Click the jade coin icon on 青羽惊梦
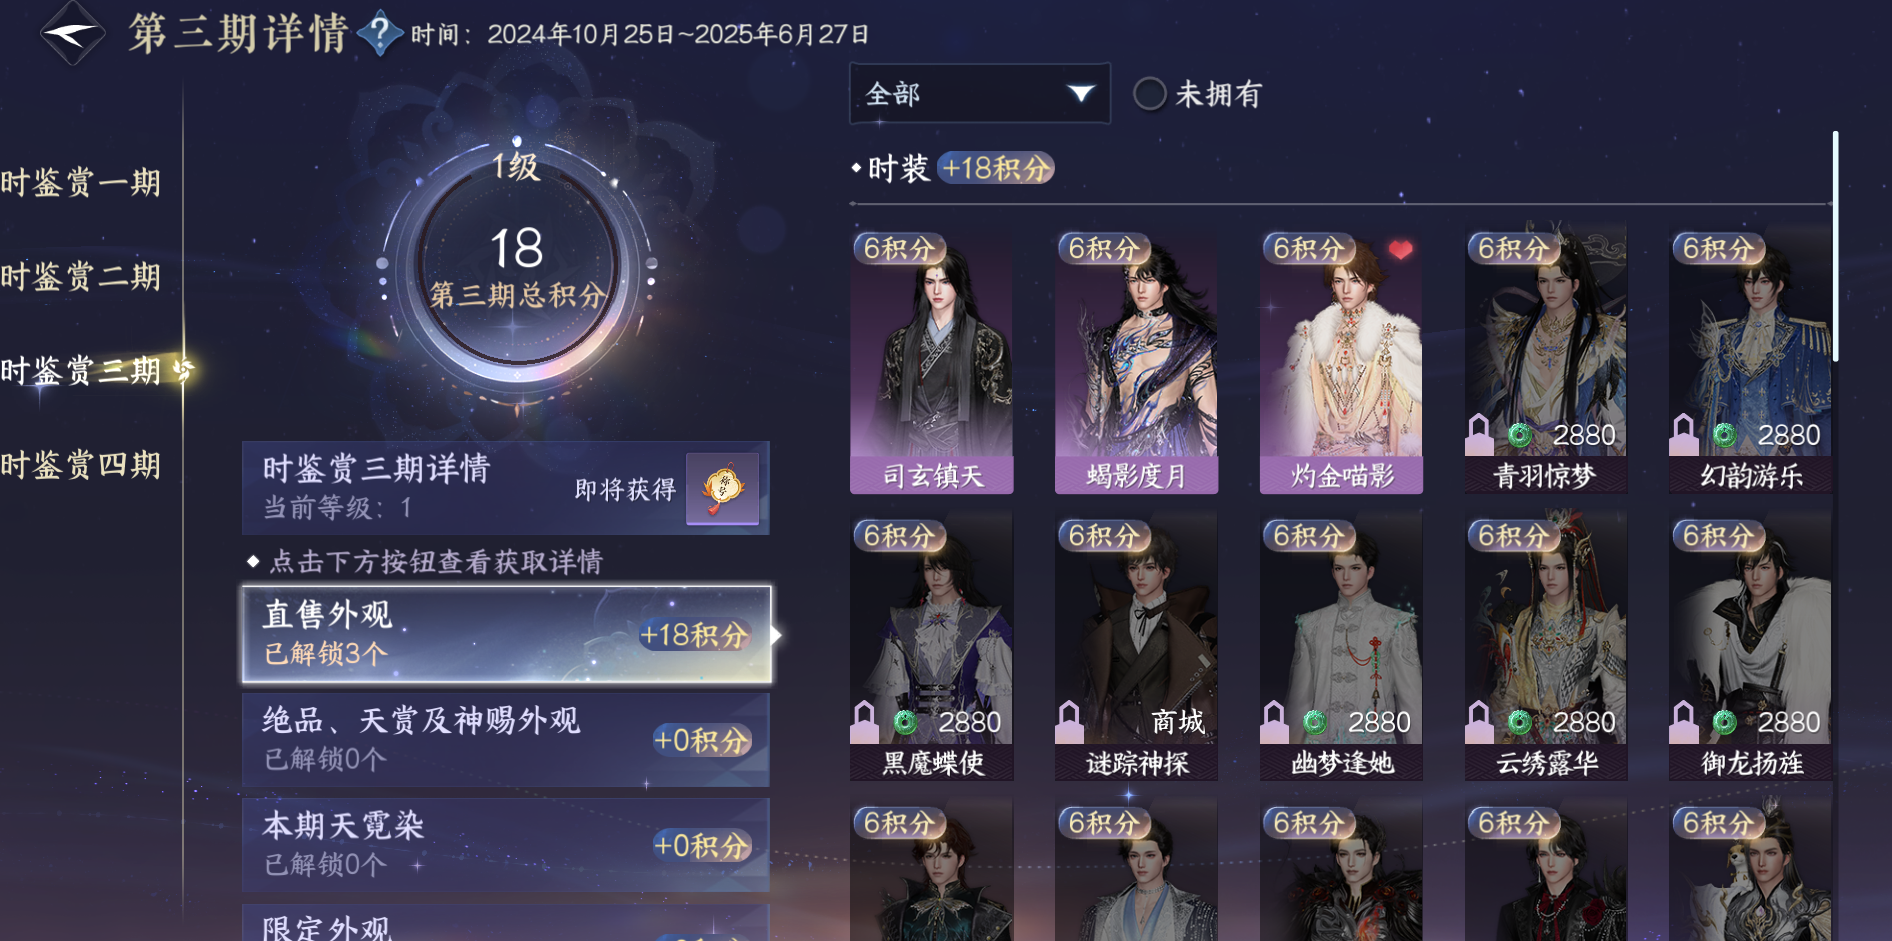Screen dimensions: 1892x941 1519,435
